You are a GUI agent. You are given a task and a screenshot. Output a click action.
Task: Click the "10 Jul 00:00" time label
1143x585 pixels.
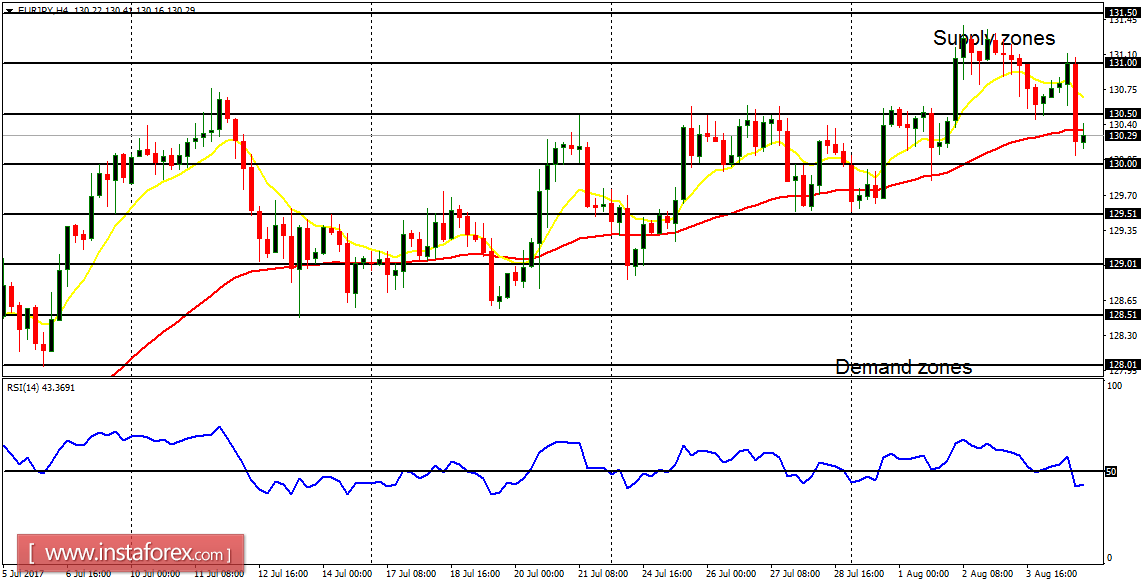[x=157, y=575]
